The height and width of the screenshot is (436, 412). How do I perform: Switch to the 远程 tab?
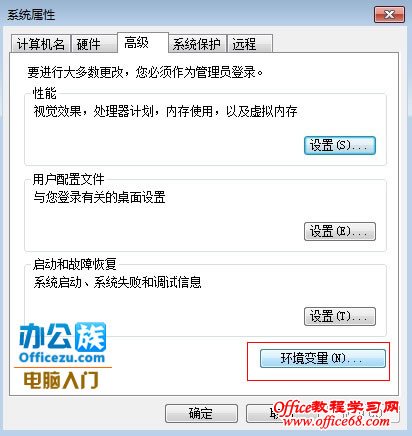coord(250,44)
